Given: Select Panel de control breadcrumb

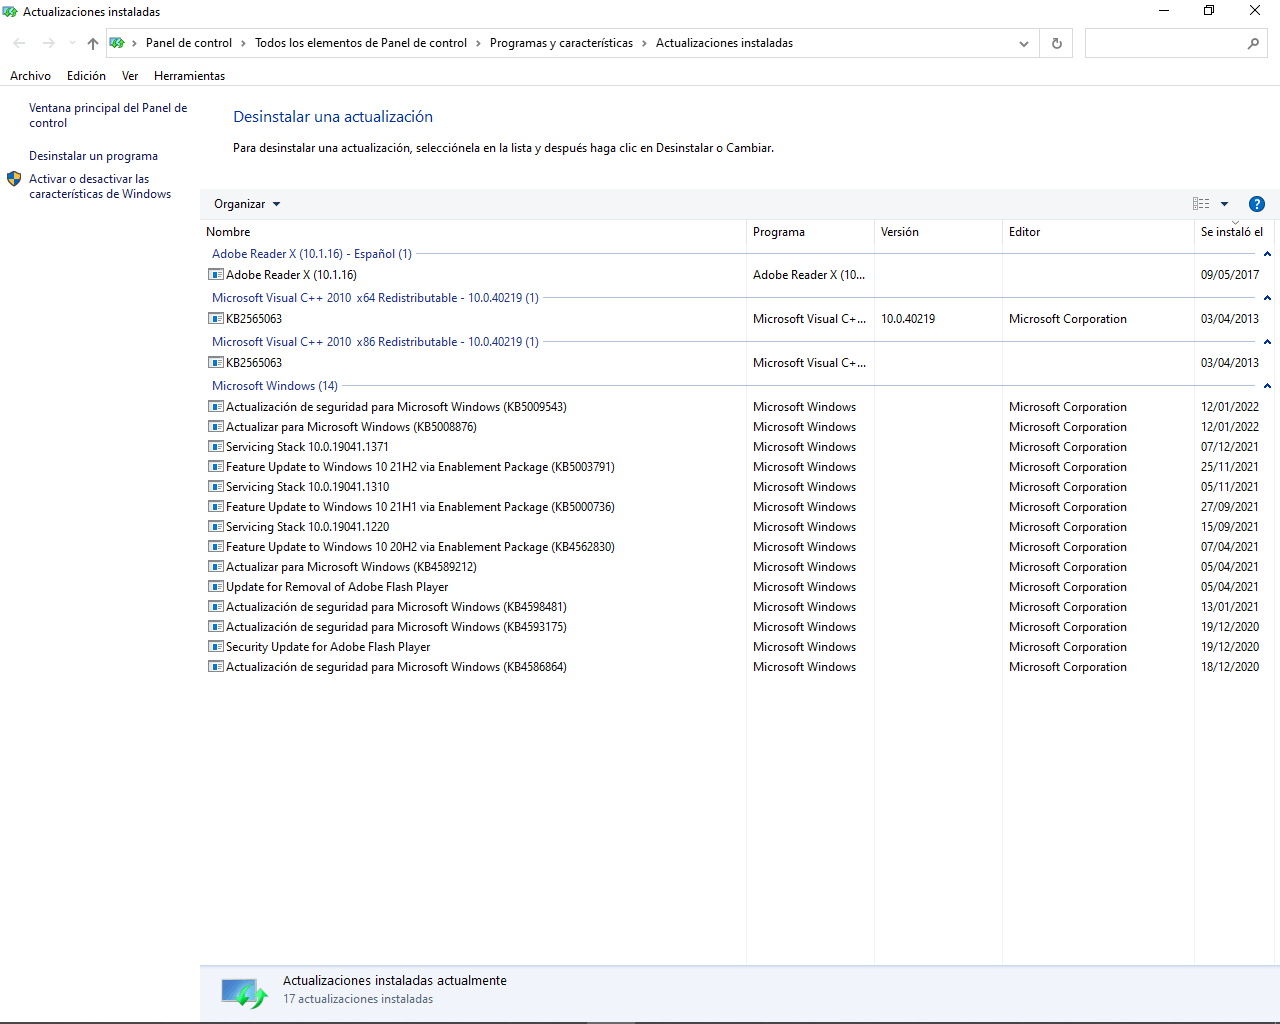Looking at the screenshot, I should (189, 43).
